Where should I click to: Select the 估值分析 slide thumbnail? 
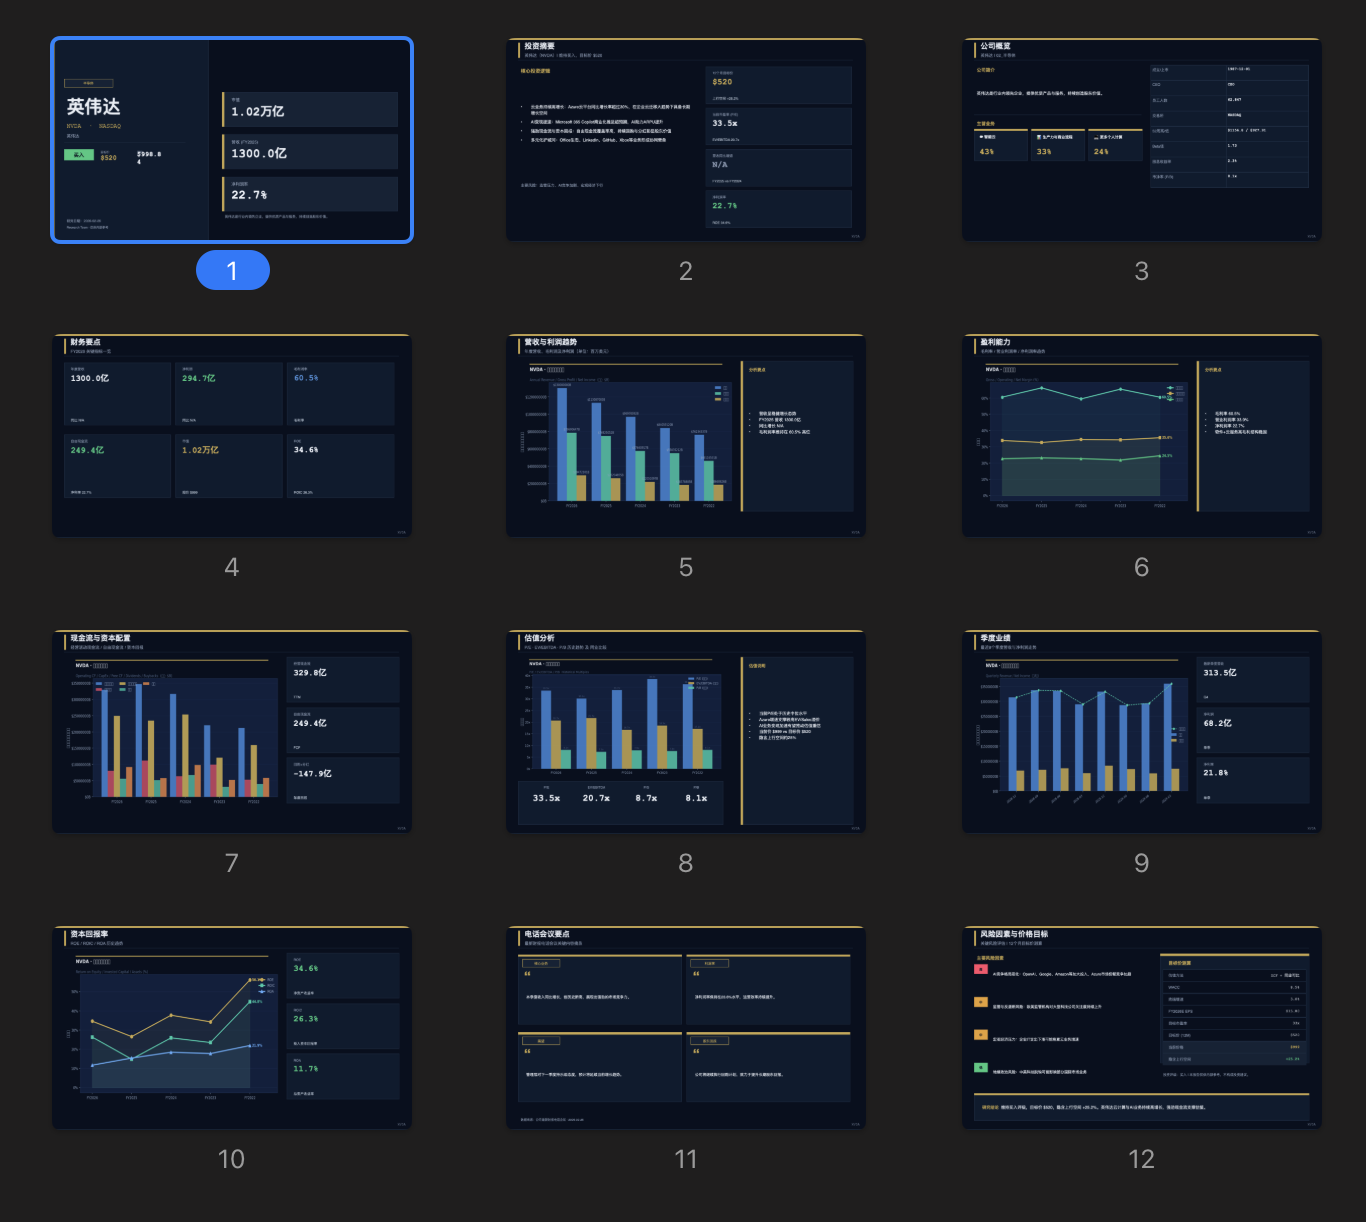686,732
